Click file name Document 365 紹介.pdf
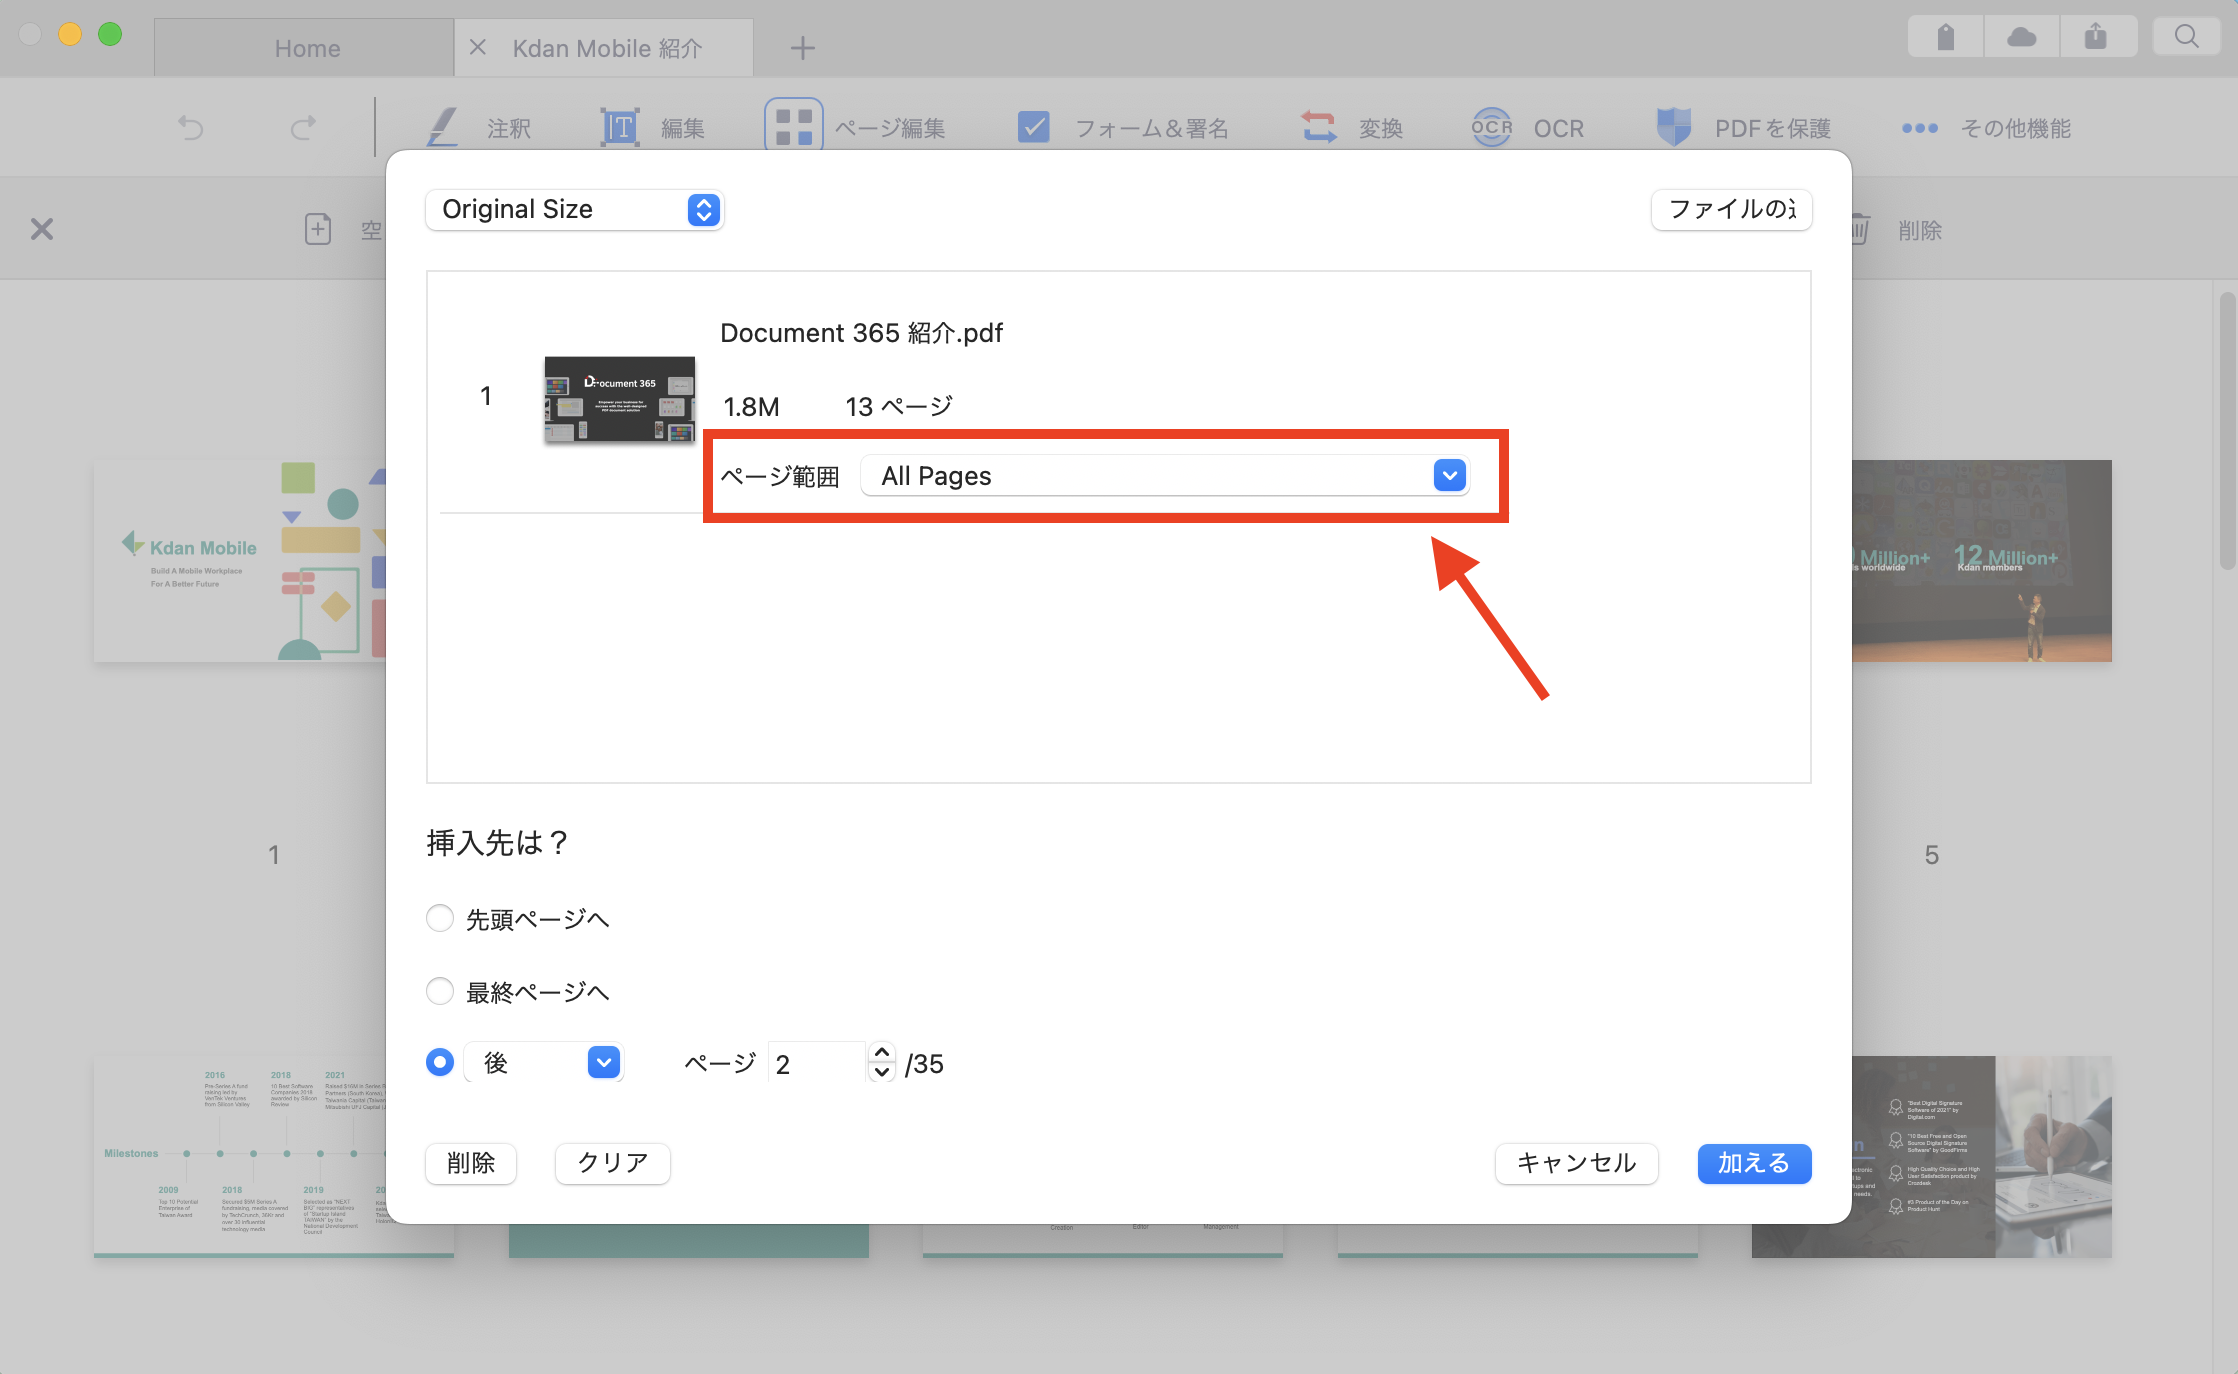The width and height of the screenshot is (2238, 1374). (x=861, y=333)
